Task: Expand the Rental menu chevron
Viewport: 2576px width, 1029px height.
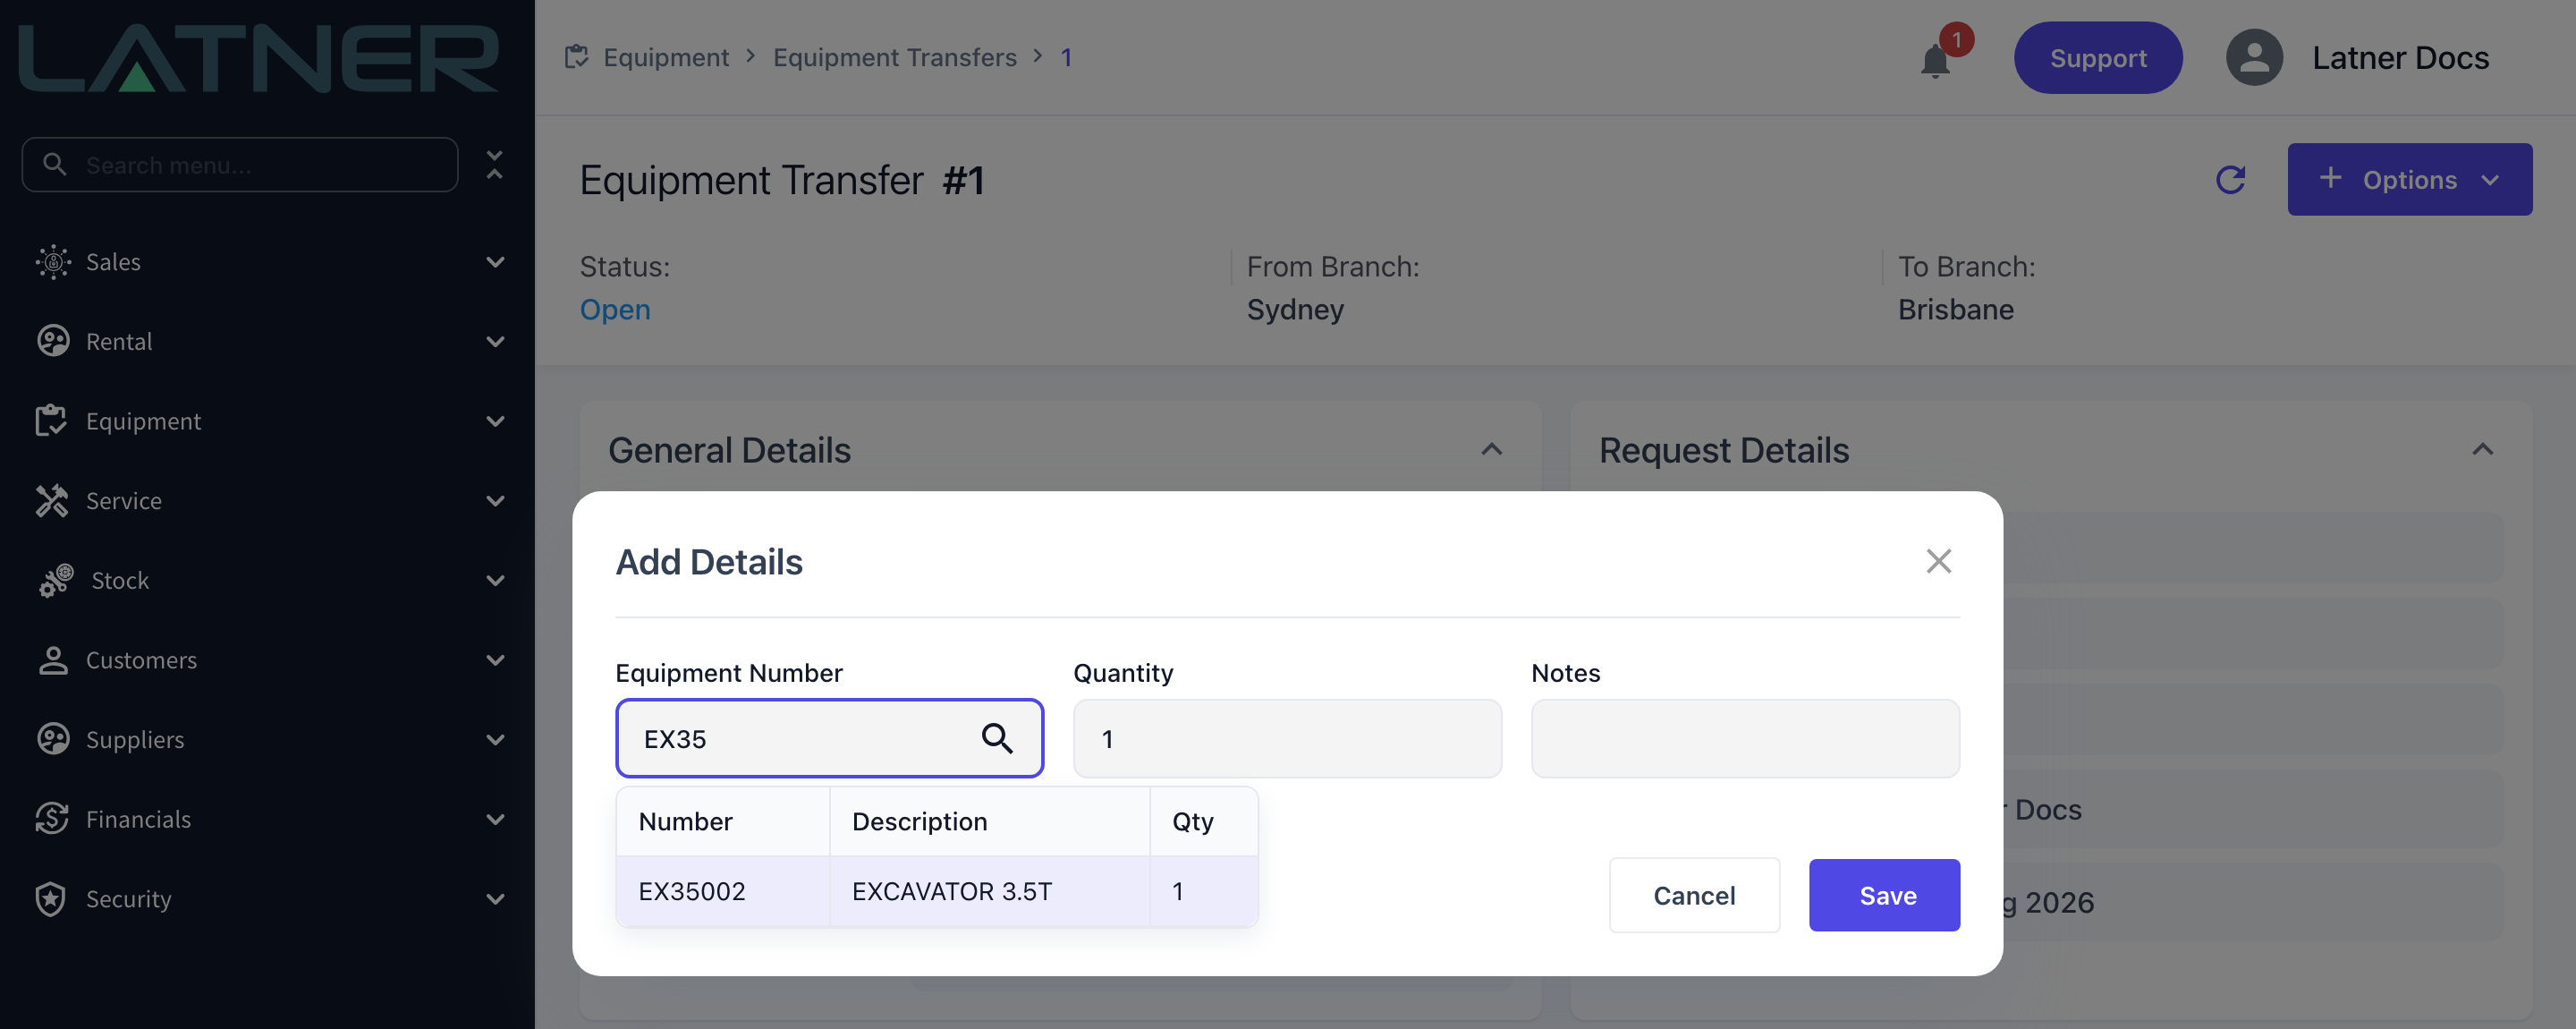Action: [x=495, y=341]
